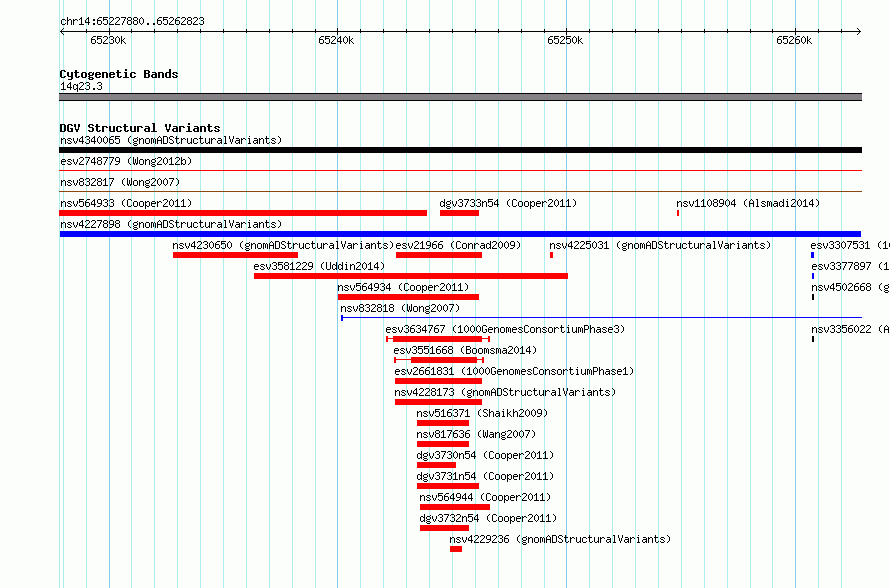This screenshot has width=890, height=588.
Task: Open nsv564933 (Cooper2011) variant label
Action: tap(126, 203)
